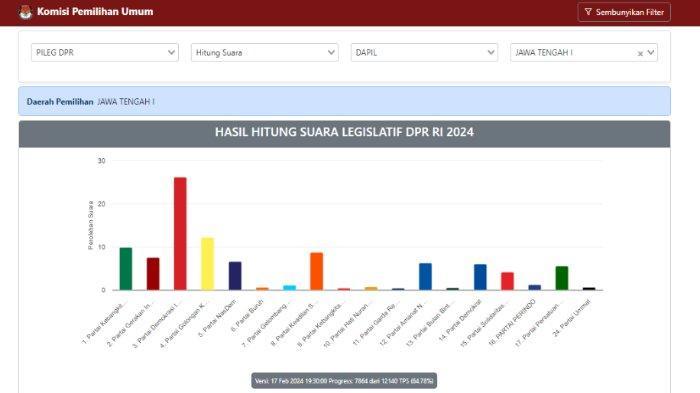
Task: Click the dark green Partai Persatuan bar
Action: [562, 278]
